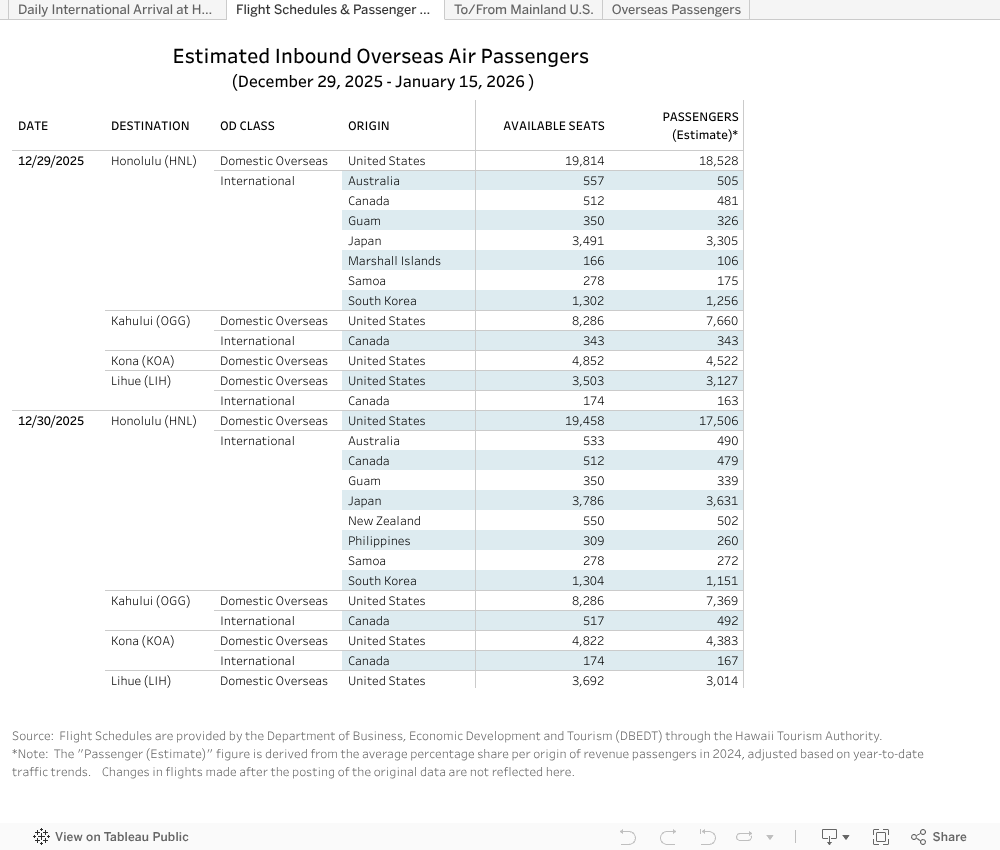The width and height of the screenshot is (1000, 850).
Task: Select the Overseas Passengers tab
Action: [x=676, y=10]
